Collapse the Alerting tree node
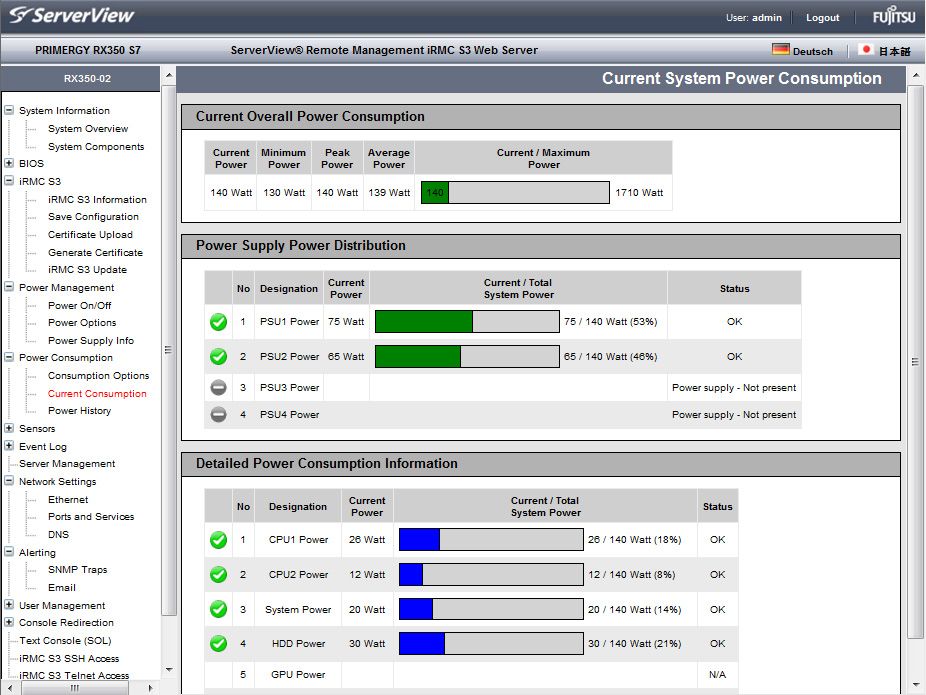Screen dimensions: 926x695 (x=9, y=552)
